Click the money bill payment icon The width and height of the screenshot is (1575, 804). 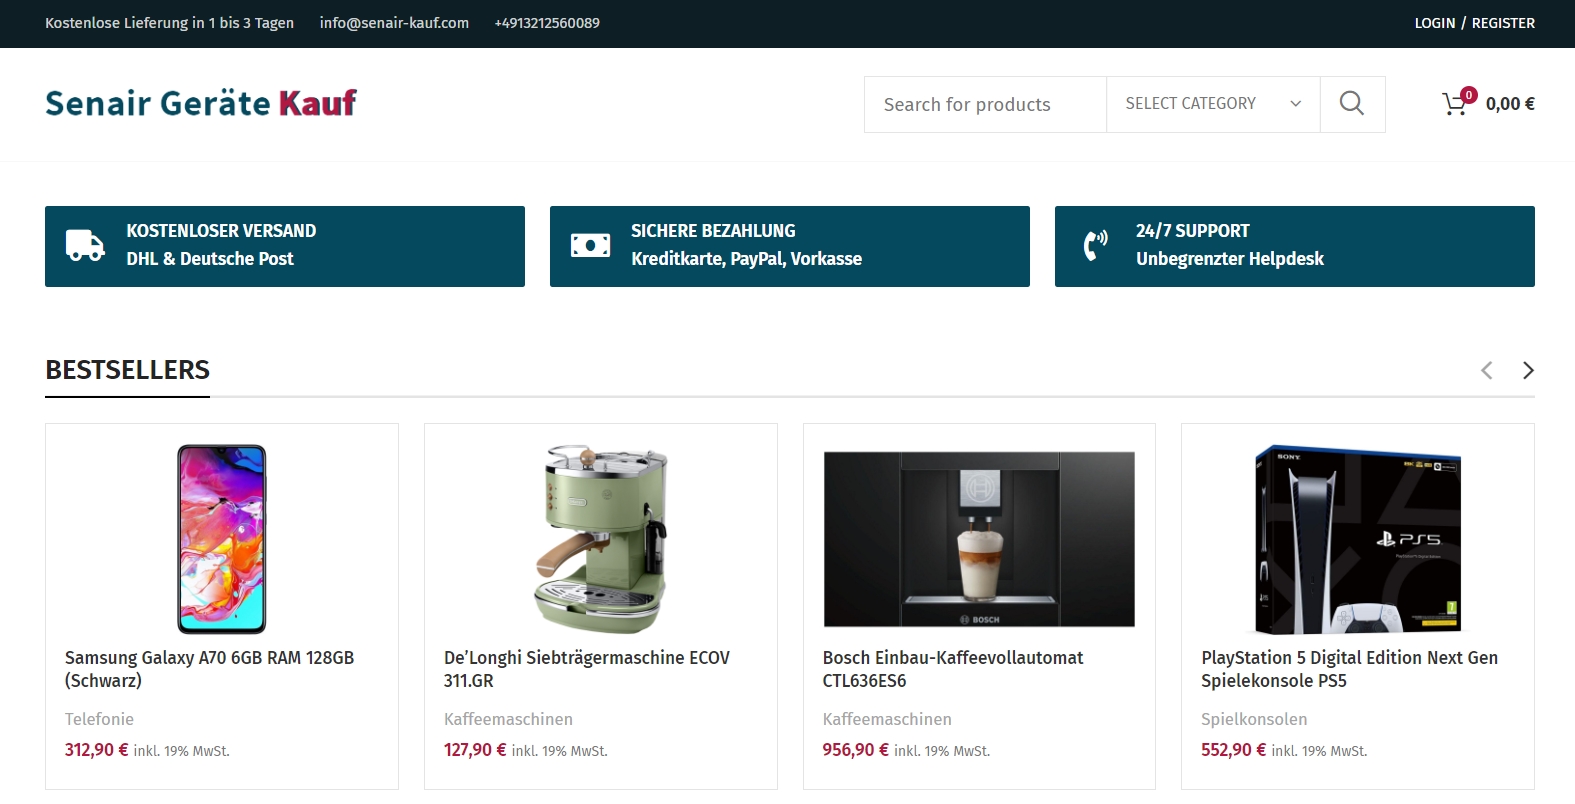pyautogui.click(x=590, y=245)
